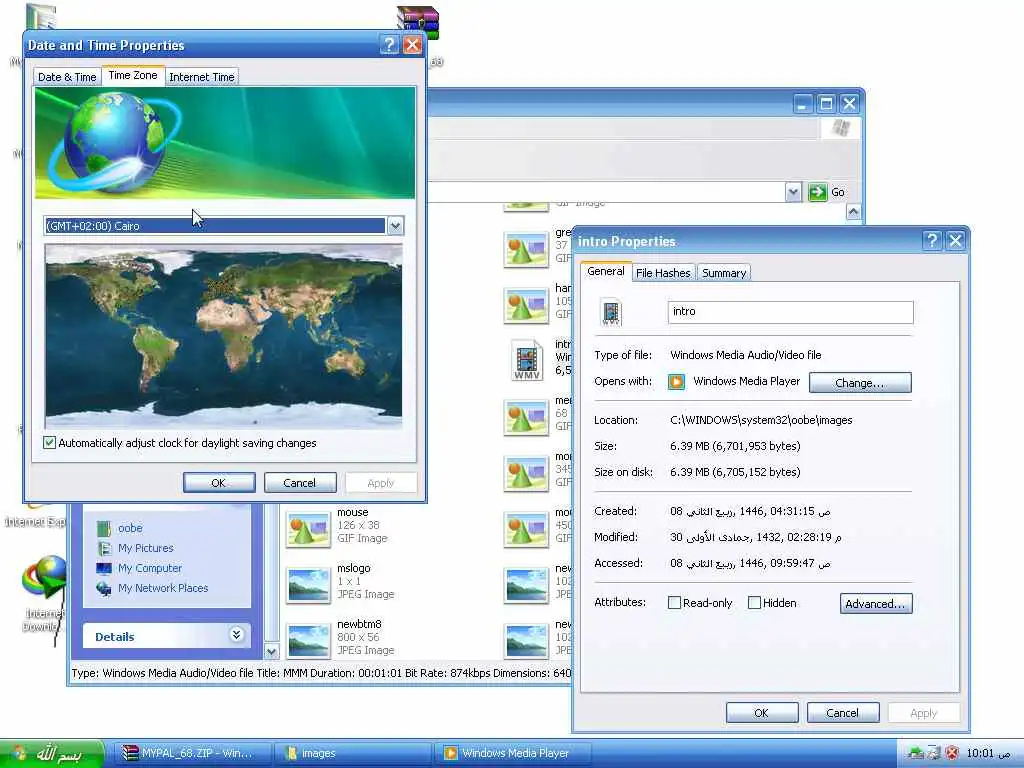The image size is (1024, 768).
Task: Click the help button in Date and Time Properties
Action: [389, 45]
